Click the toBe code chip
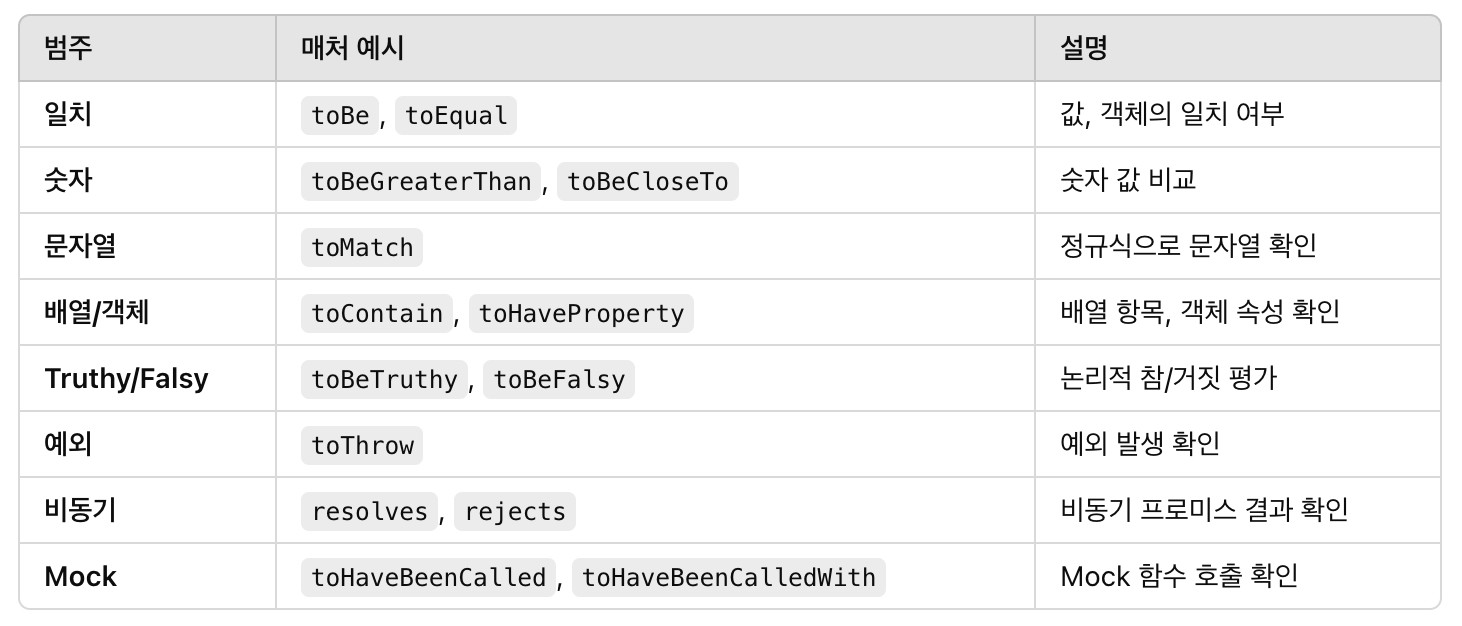This screenshot has height=626, width=1462. pos(340,115)
